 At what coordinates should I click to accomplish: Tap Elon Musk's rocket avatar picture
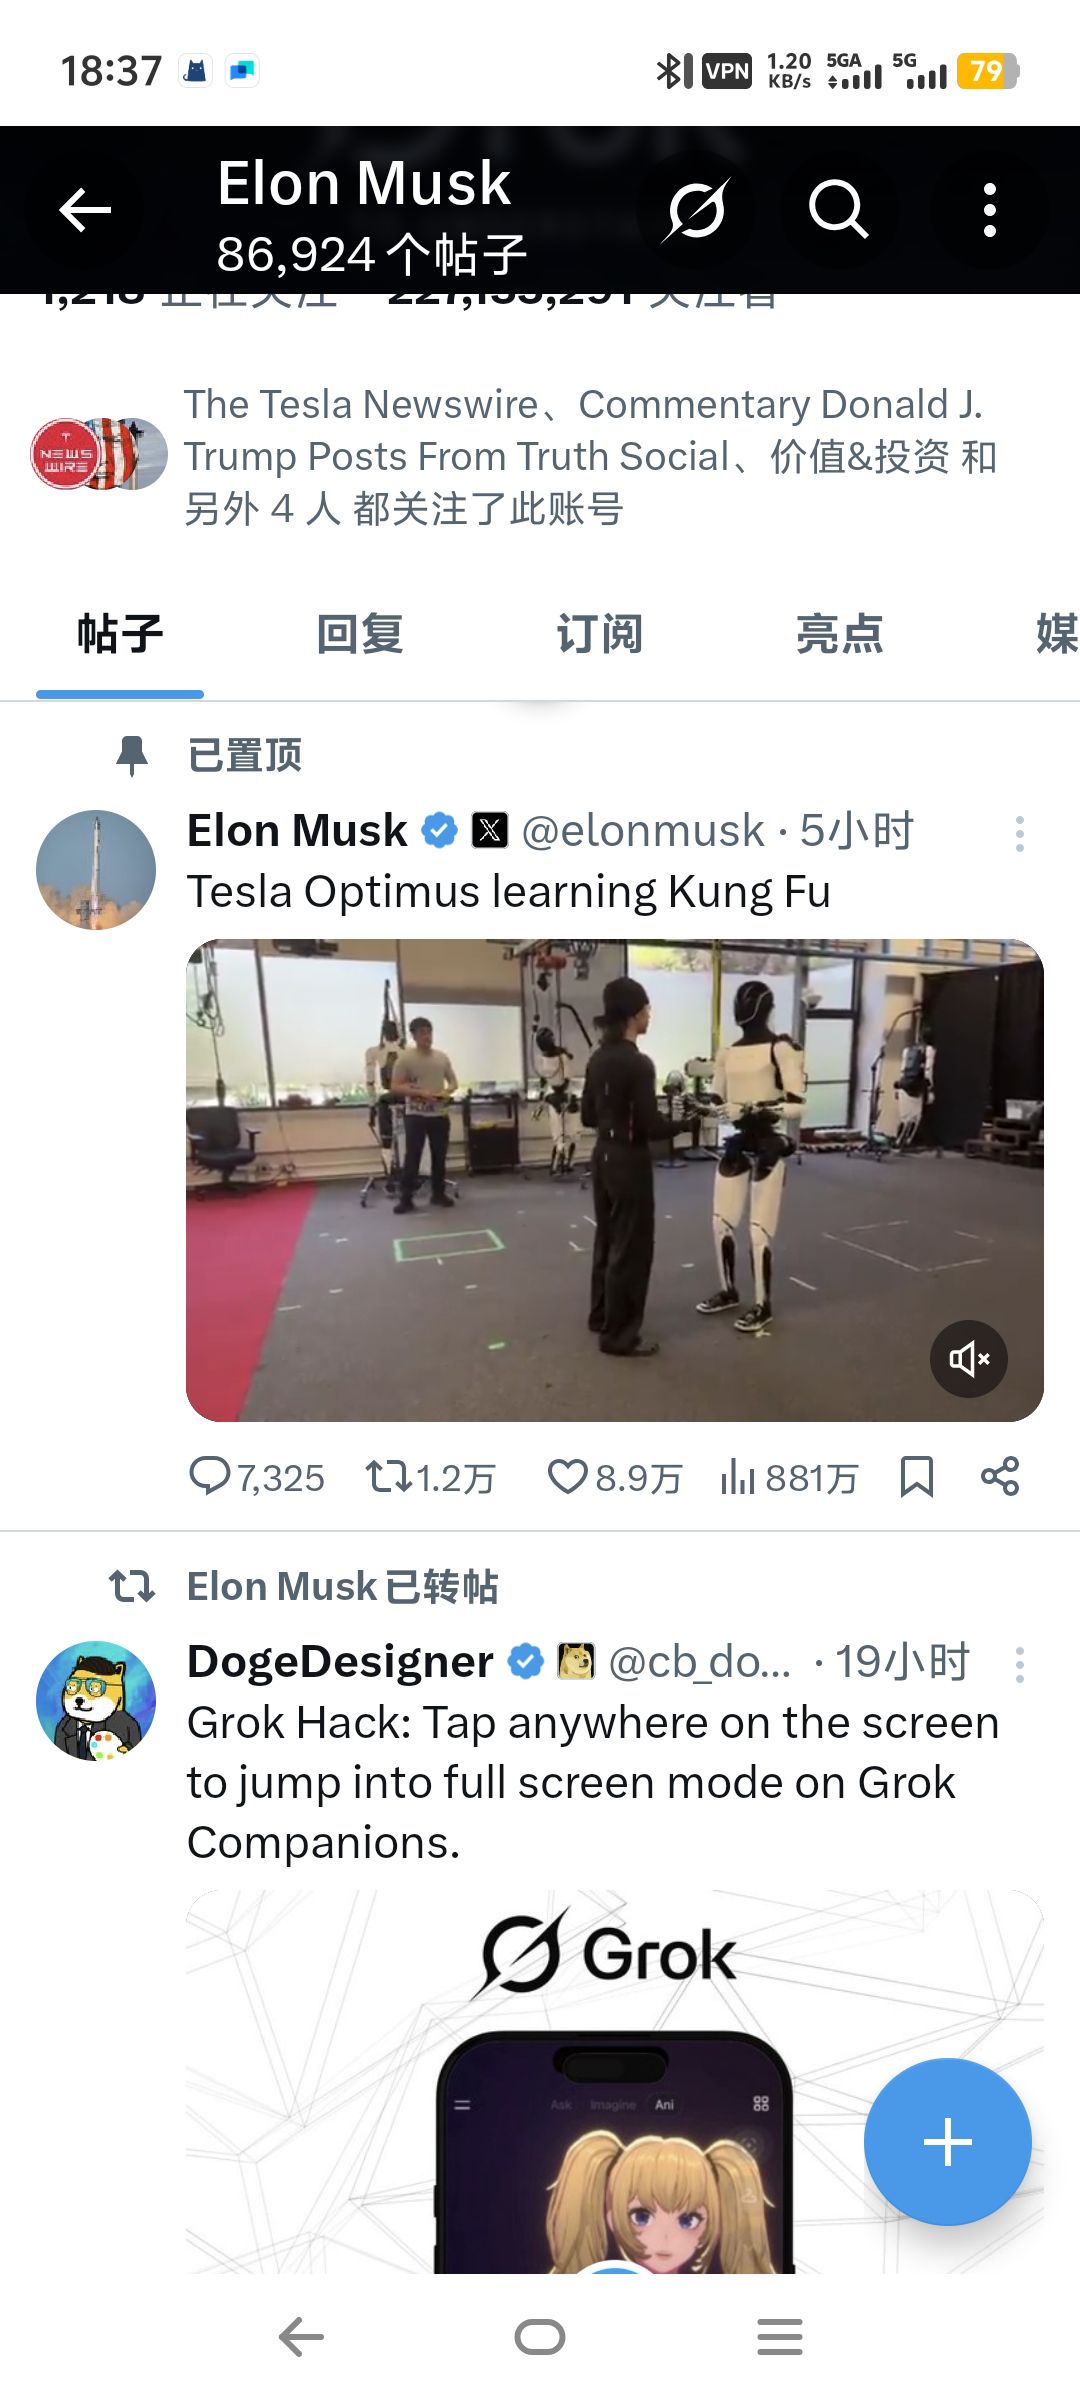point(97,870)
